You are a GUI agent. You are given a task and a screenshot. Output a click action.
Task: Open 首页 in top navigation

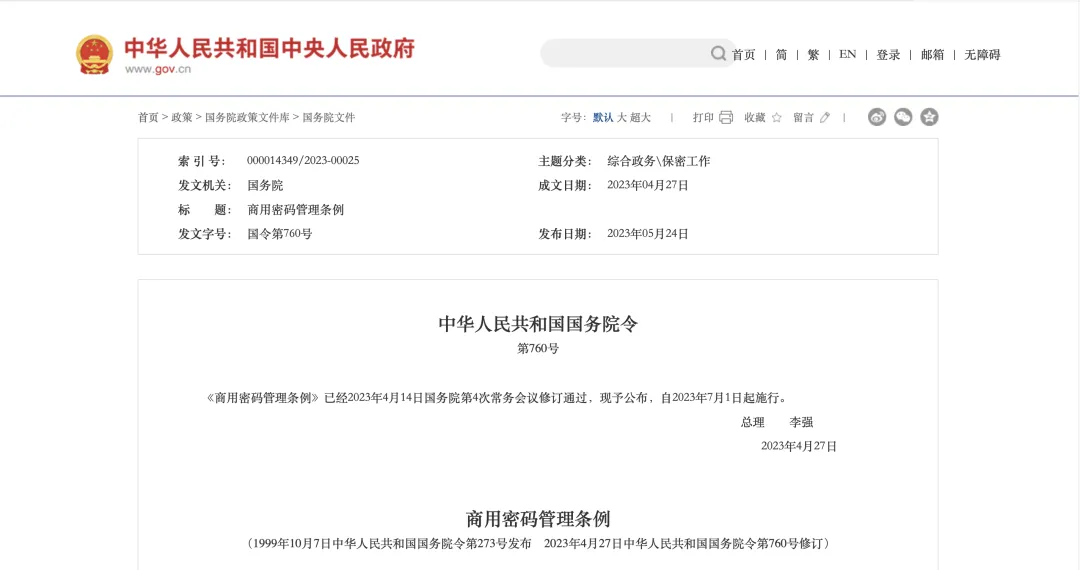pos(743,55)
